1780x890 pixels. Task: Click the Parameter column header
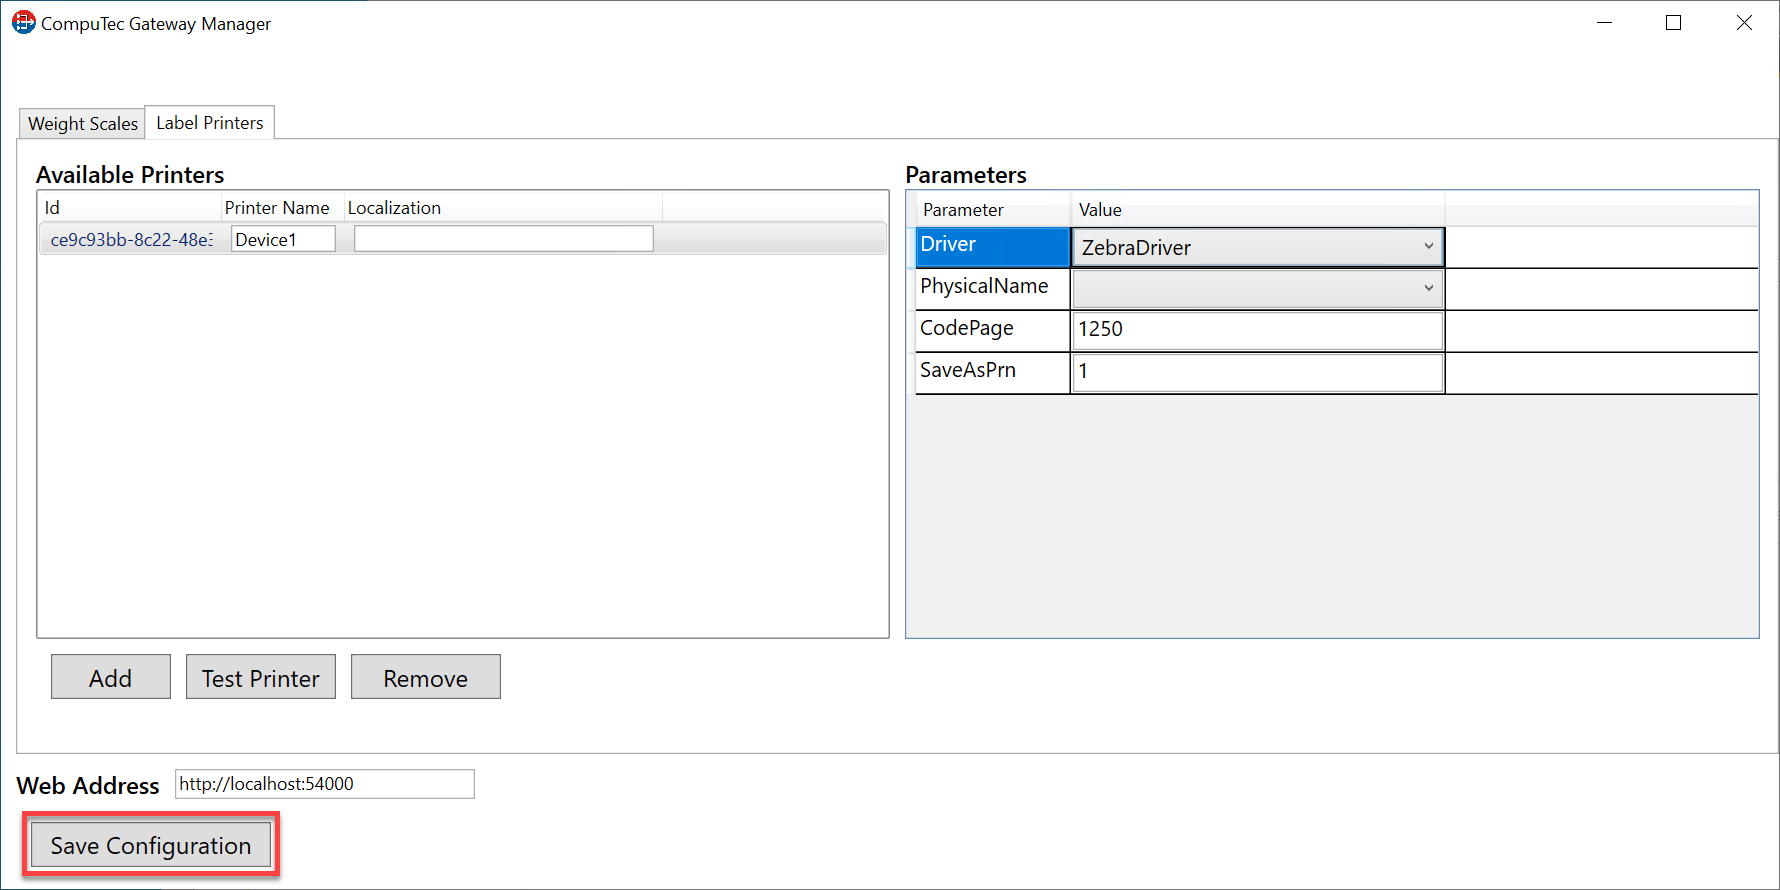click(x=994, y=210)
